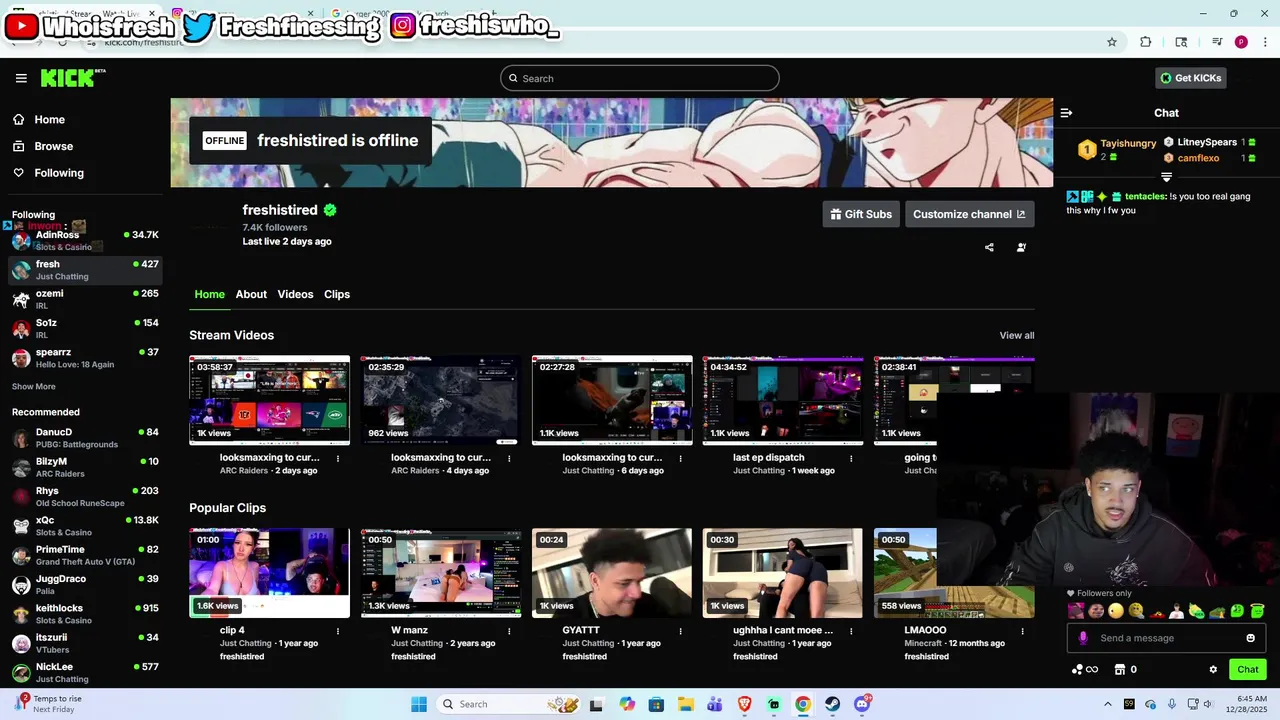
Task: Switch to the Clips tab
Action: pos(337,294)
